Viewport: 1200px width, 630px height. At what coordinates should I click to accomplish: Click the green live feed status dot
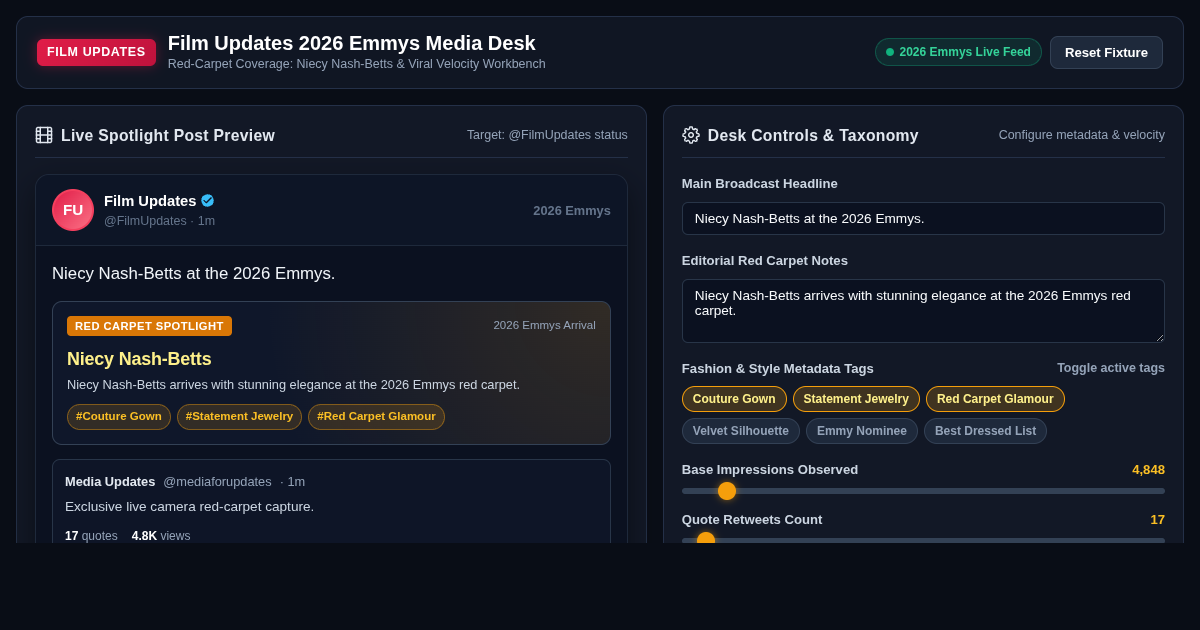pyautogui.click(x=890, y=52)
